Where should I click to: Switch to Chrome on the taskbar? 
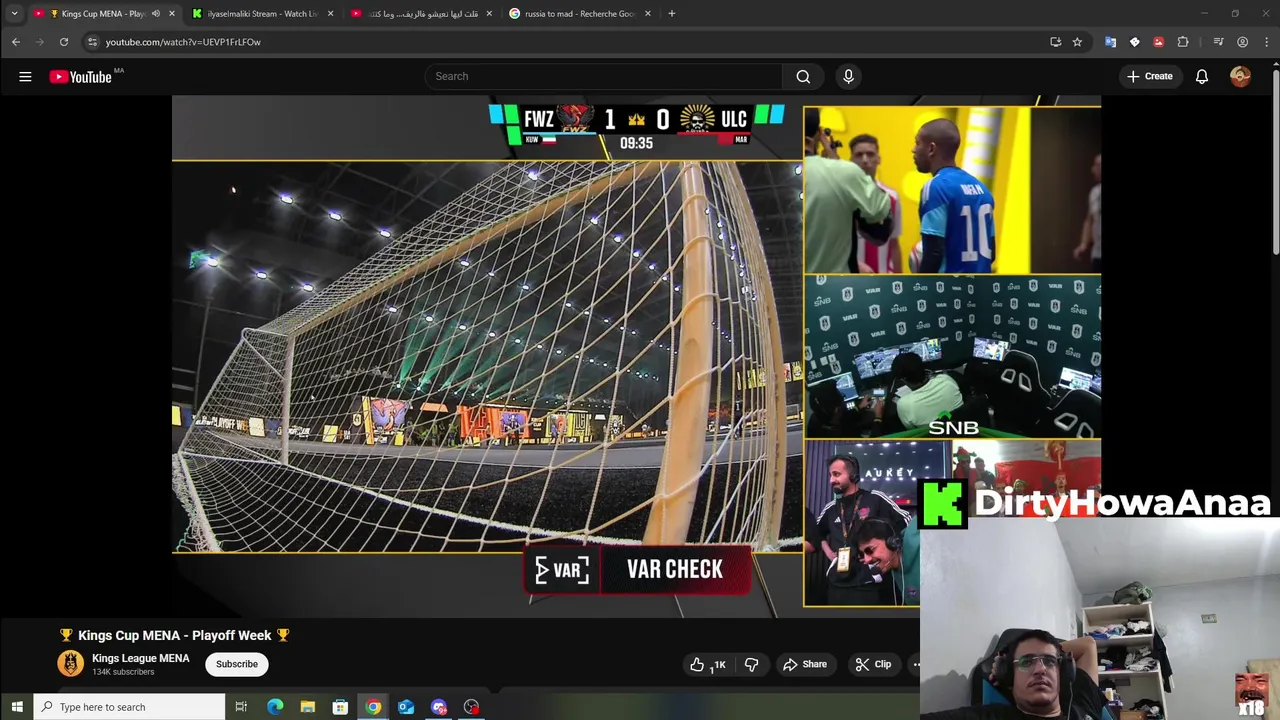[373, 707]
